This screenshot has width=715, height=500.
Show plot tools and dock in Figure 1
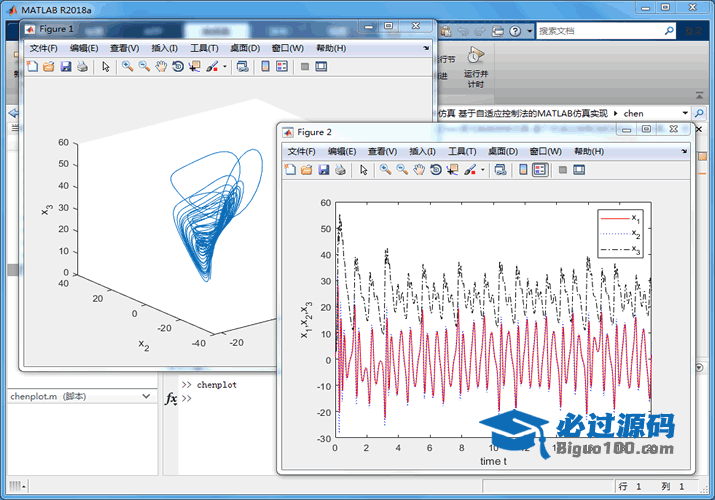point(321,67)
